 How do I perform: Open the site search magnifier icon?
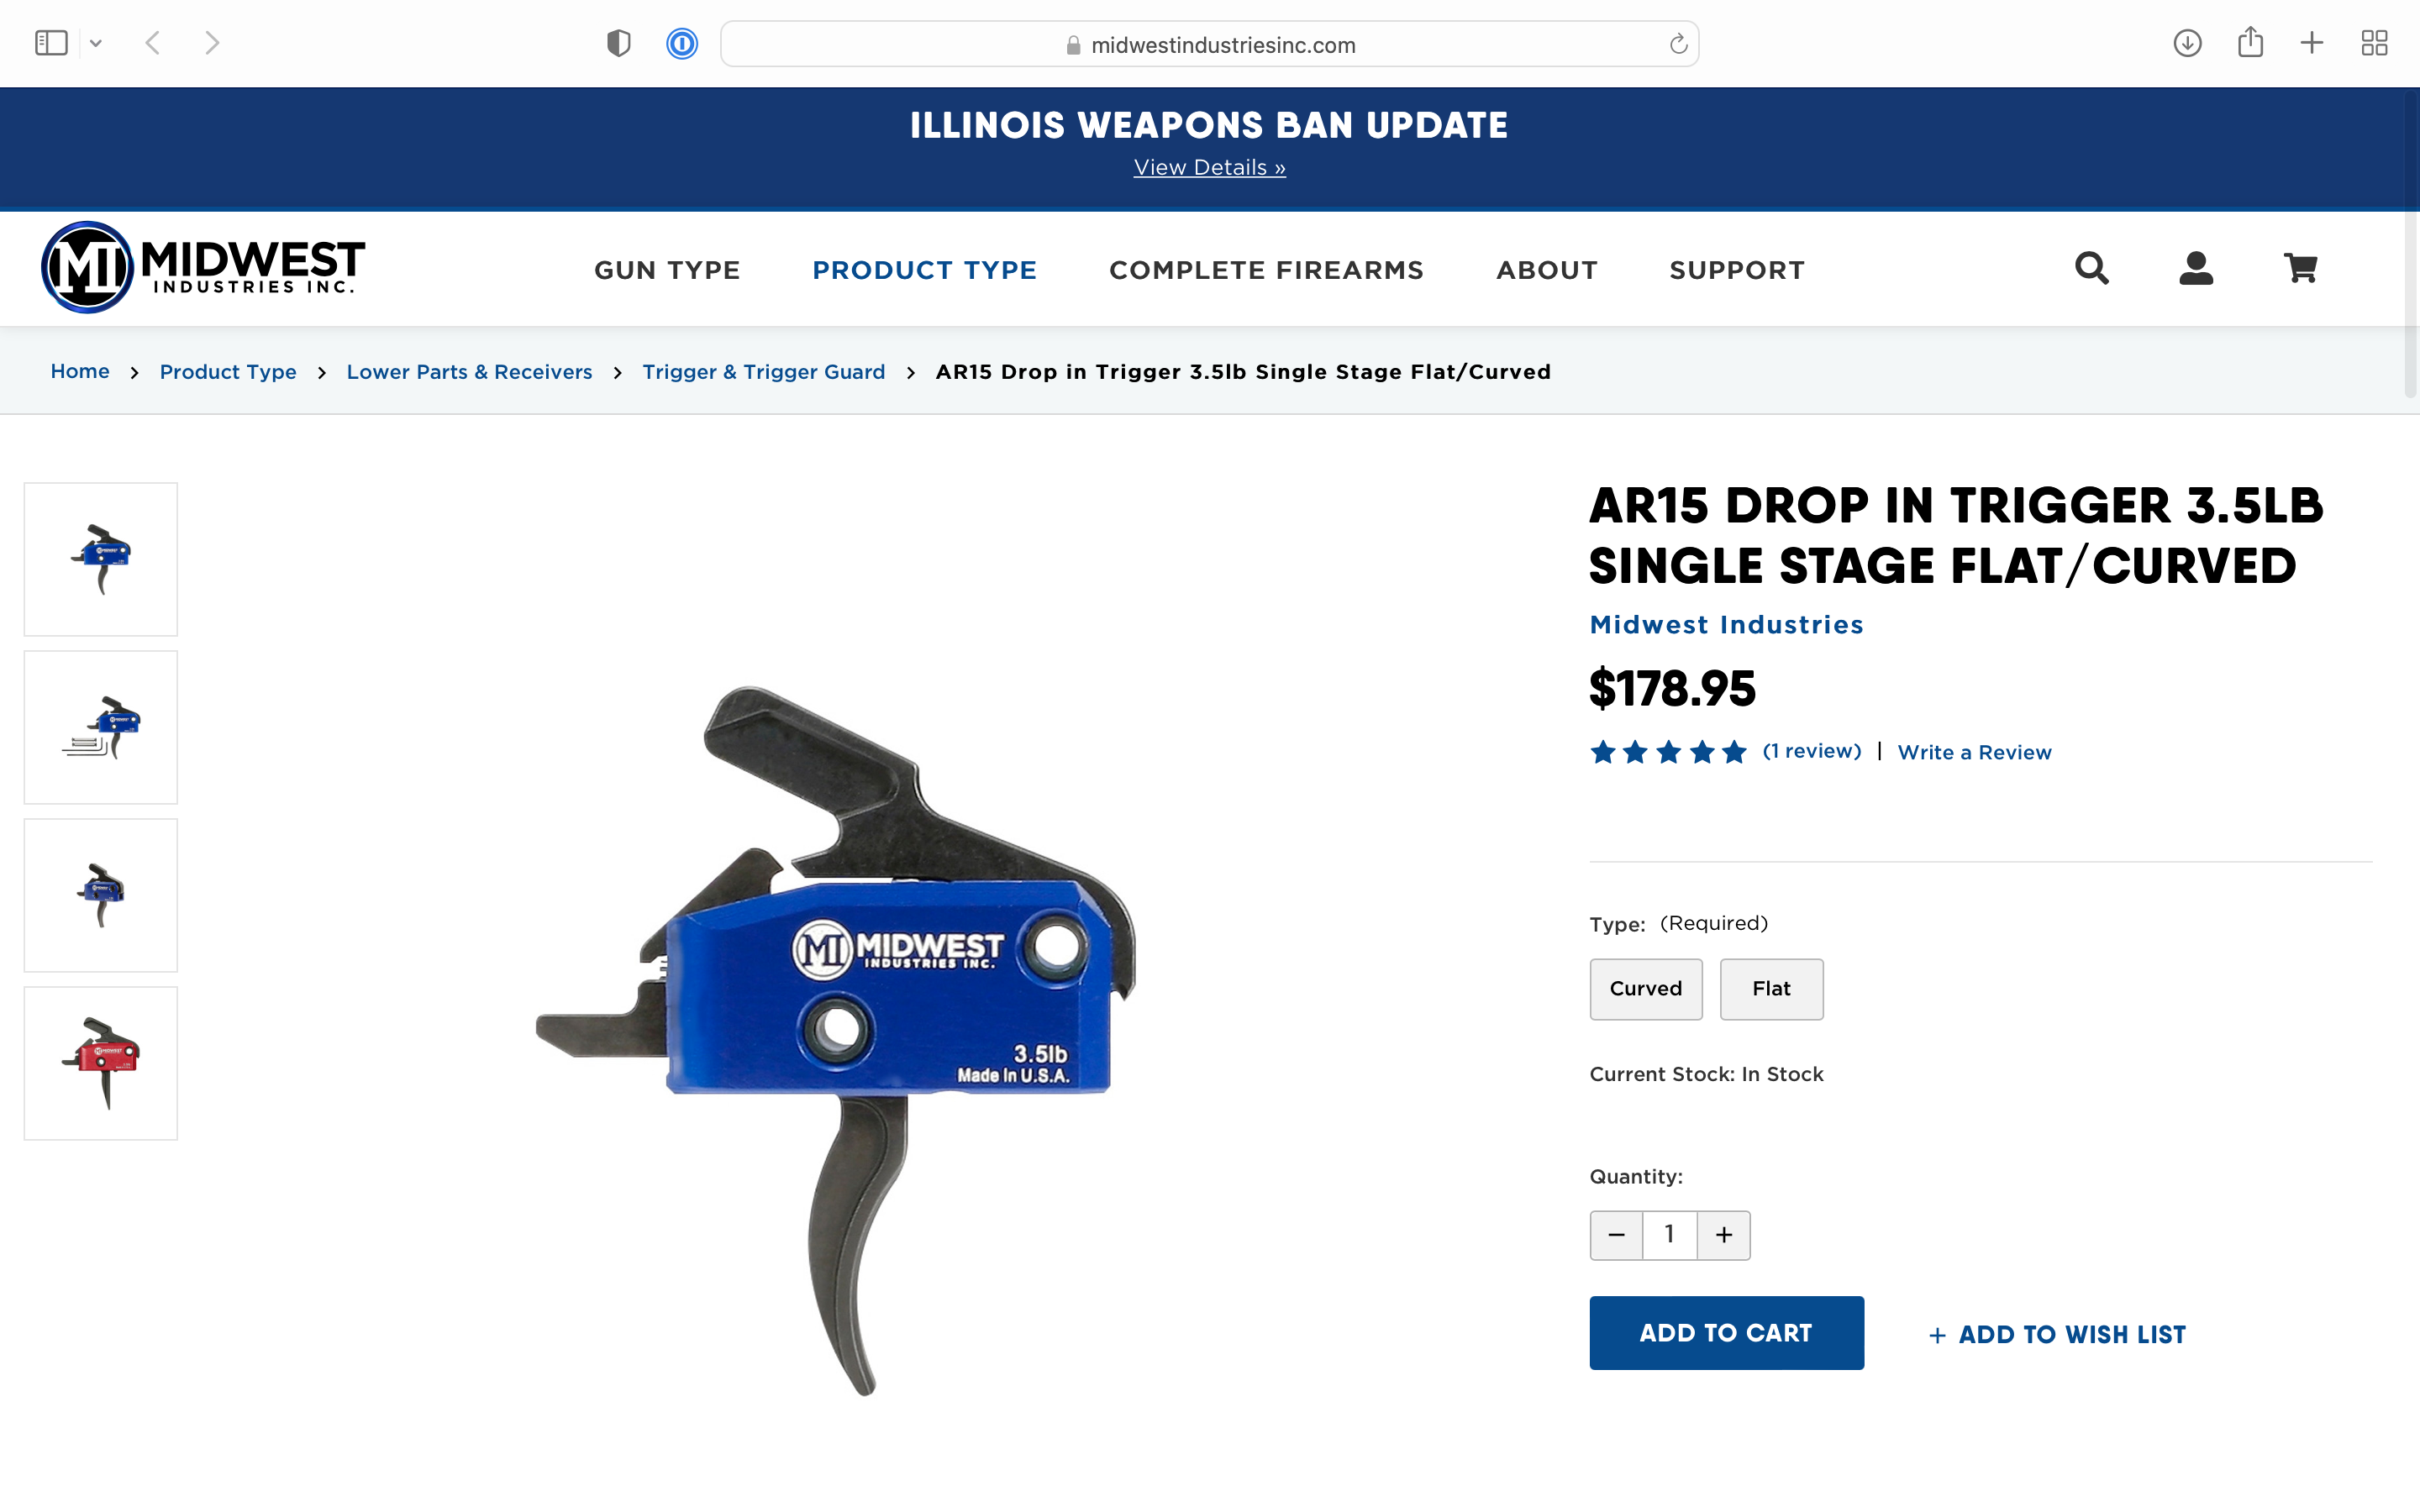(x=2091, y=268)
